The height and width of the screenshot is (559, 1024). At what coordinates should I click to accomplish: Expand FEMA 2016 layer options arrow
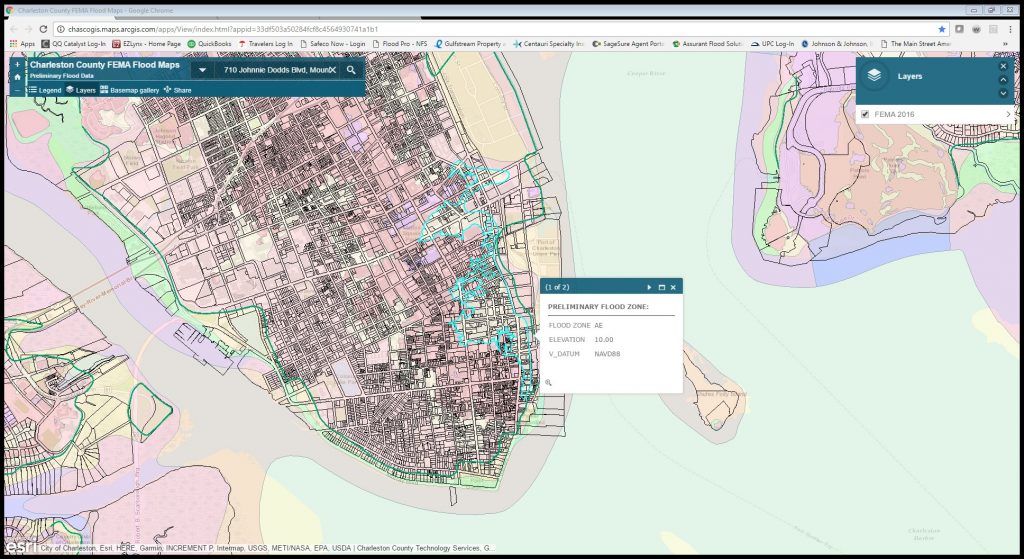coord(1008,114)
